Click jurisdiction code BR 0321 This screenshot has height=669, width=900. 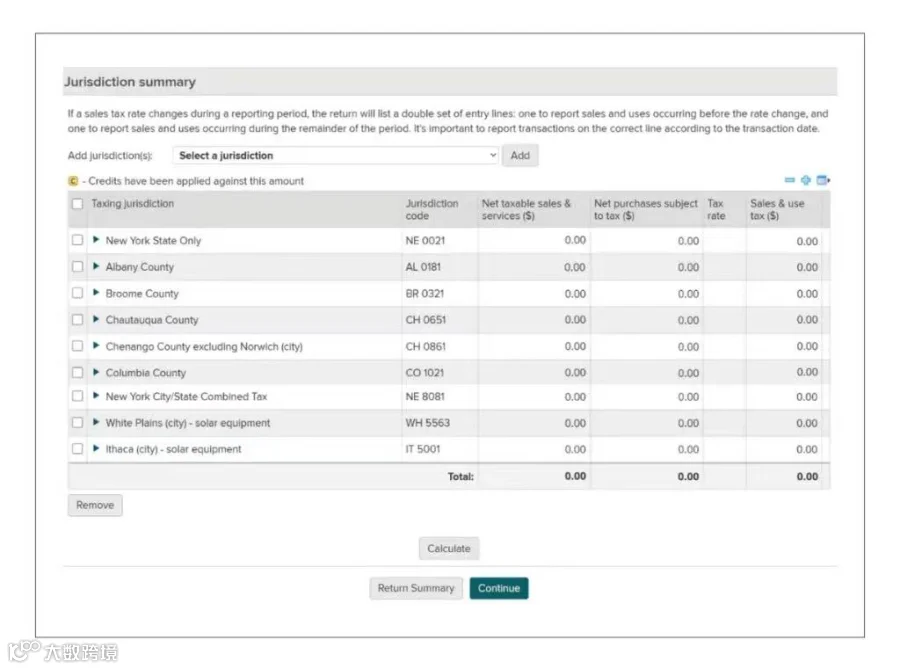(425, 293)
